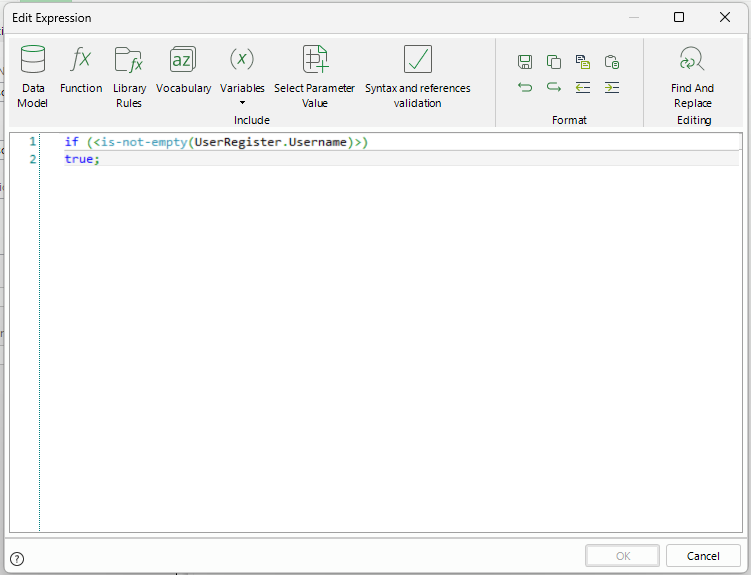Click the copy documents icon

(x=583, y=62)
